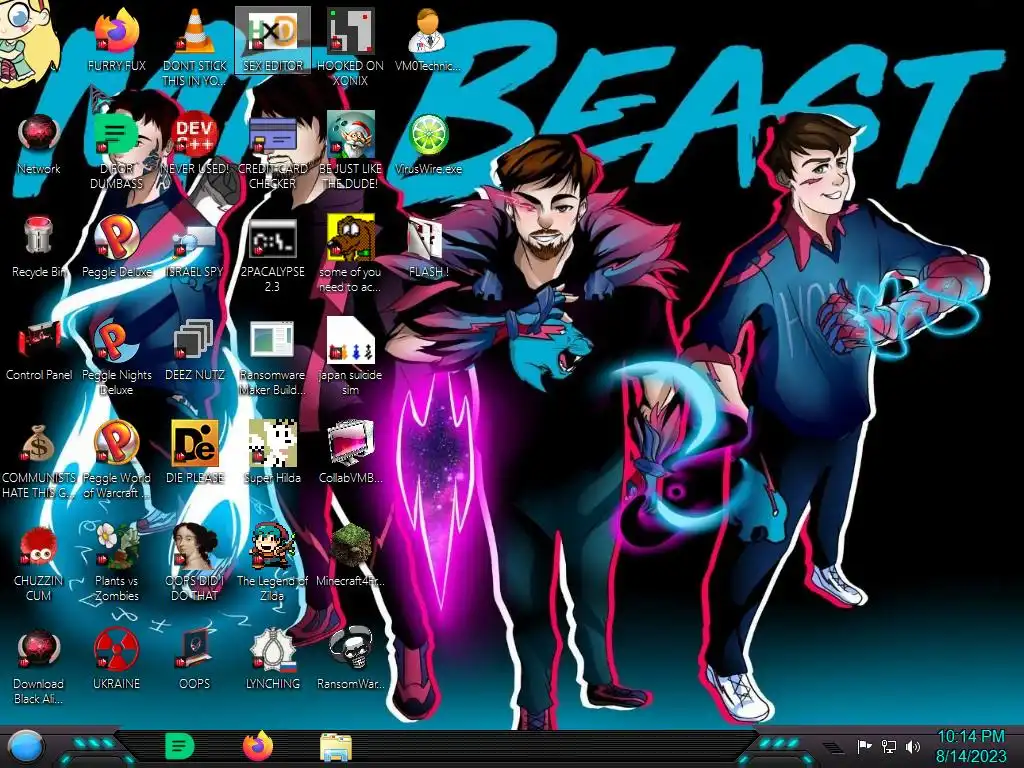Image resolution: width=1024 pixels, height=768 pixels.
Task: Open Ransomware Maker Build... icon
Action: 273,340
